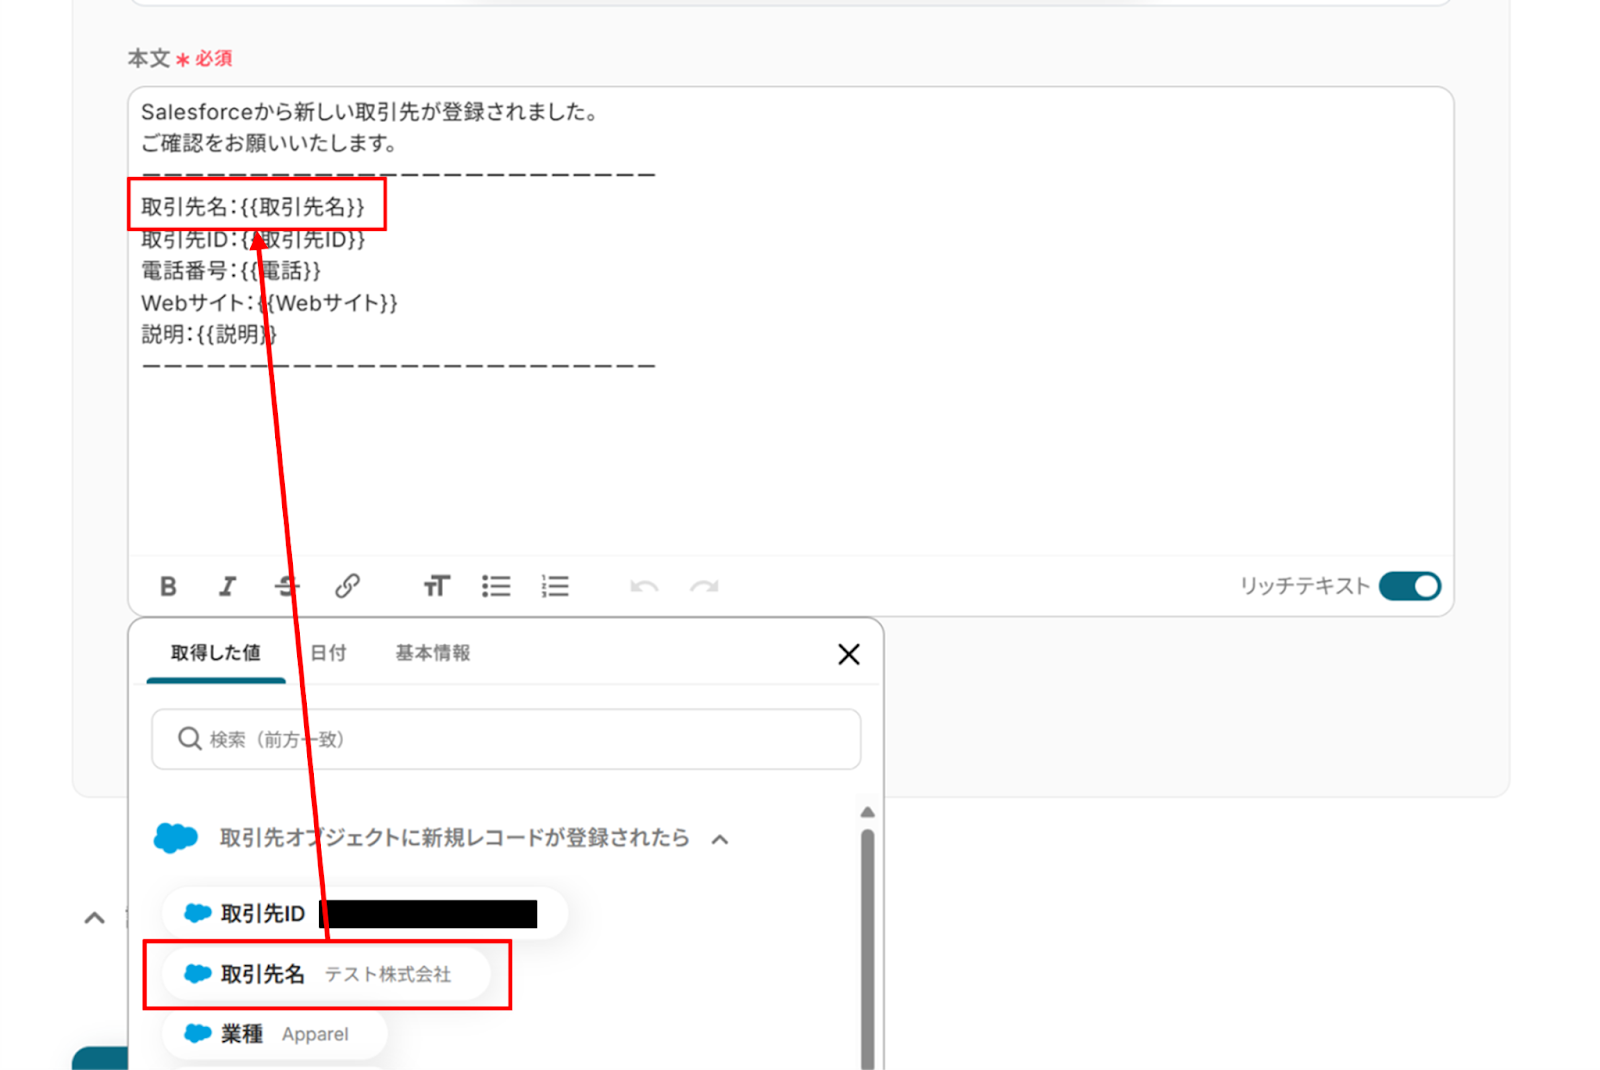The height and width of the screenshot is (1070, 1600).
Task: Apply italic formatting to body text
Action: pyautogui.click(x=228, y=586)
